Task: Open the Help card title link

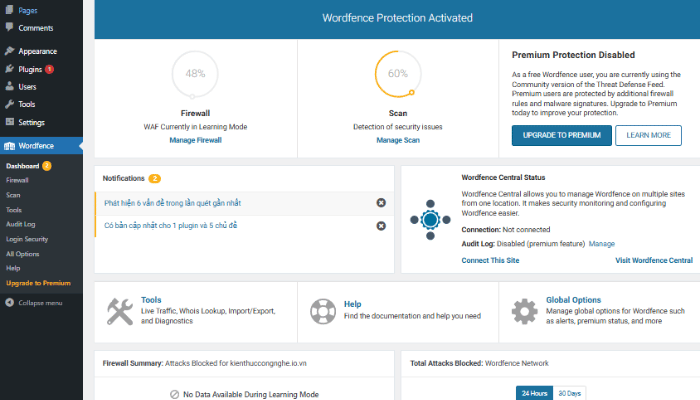Action: 352,304
